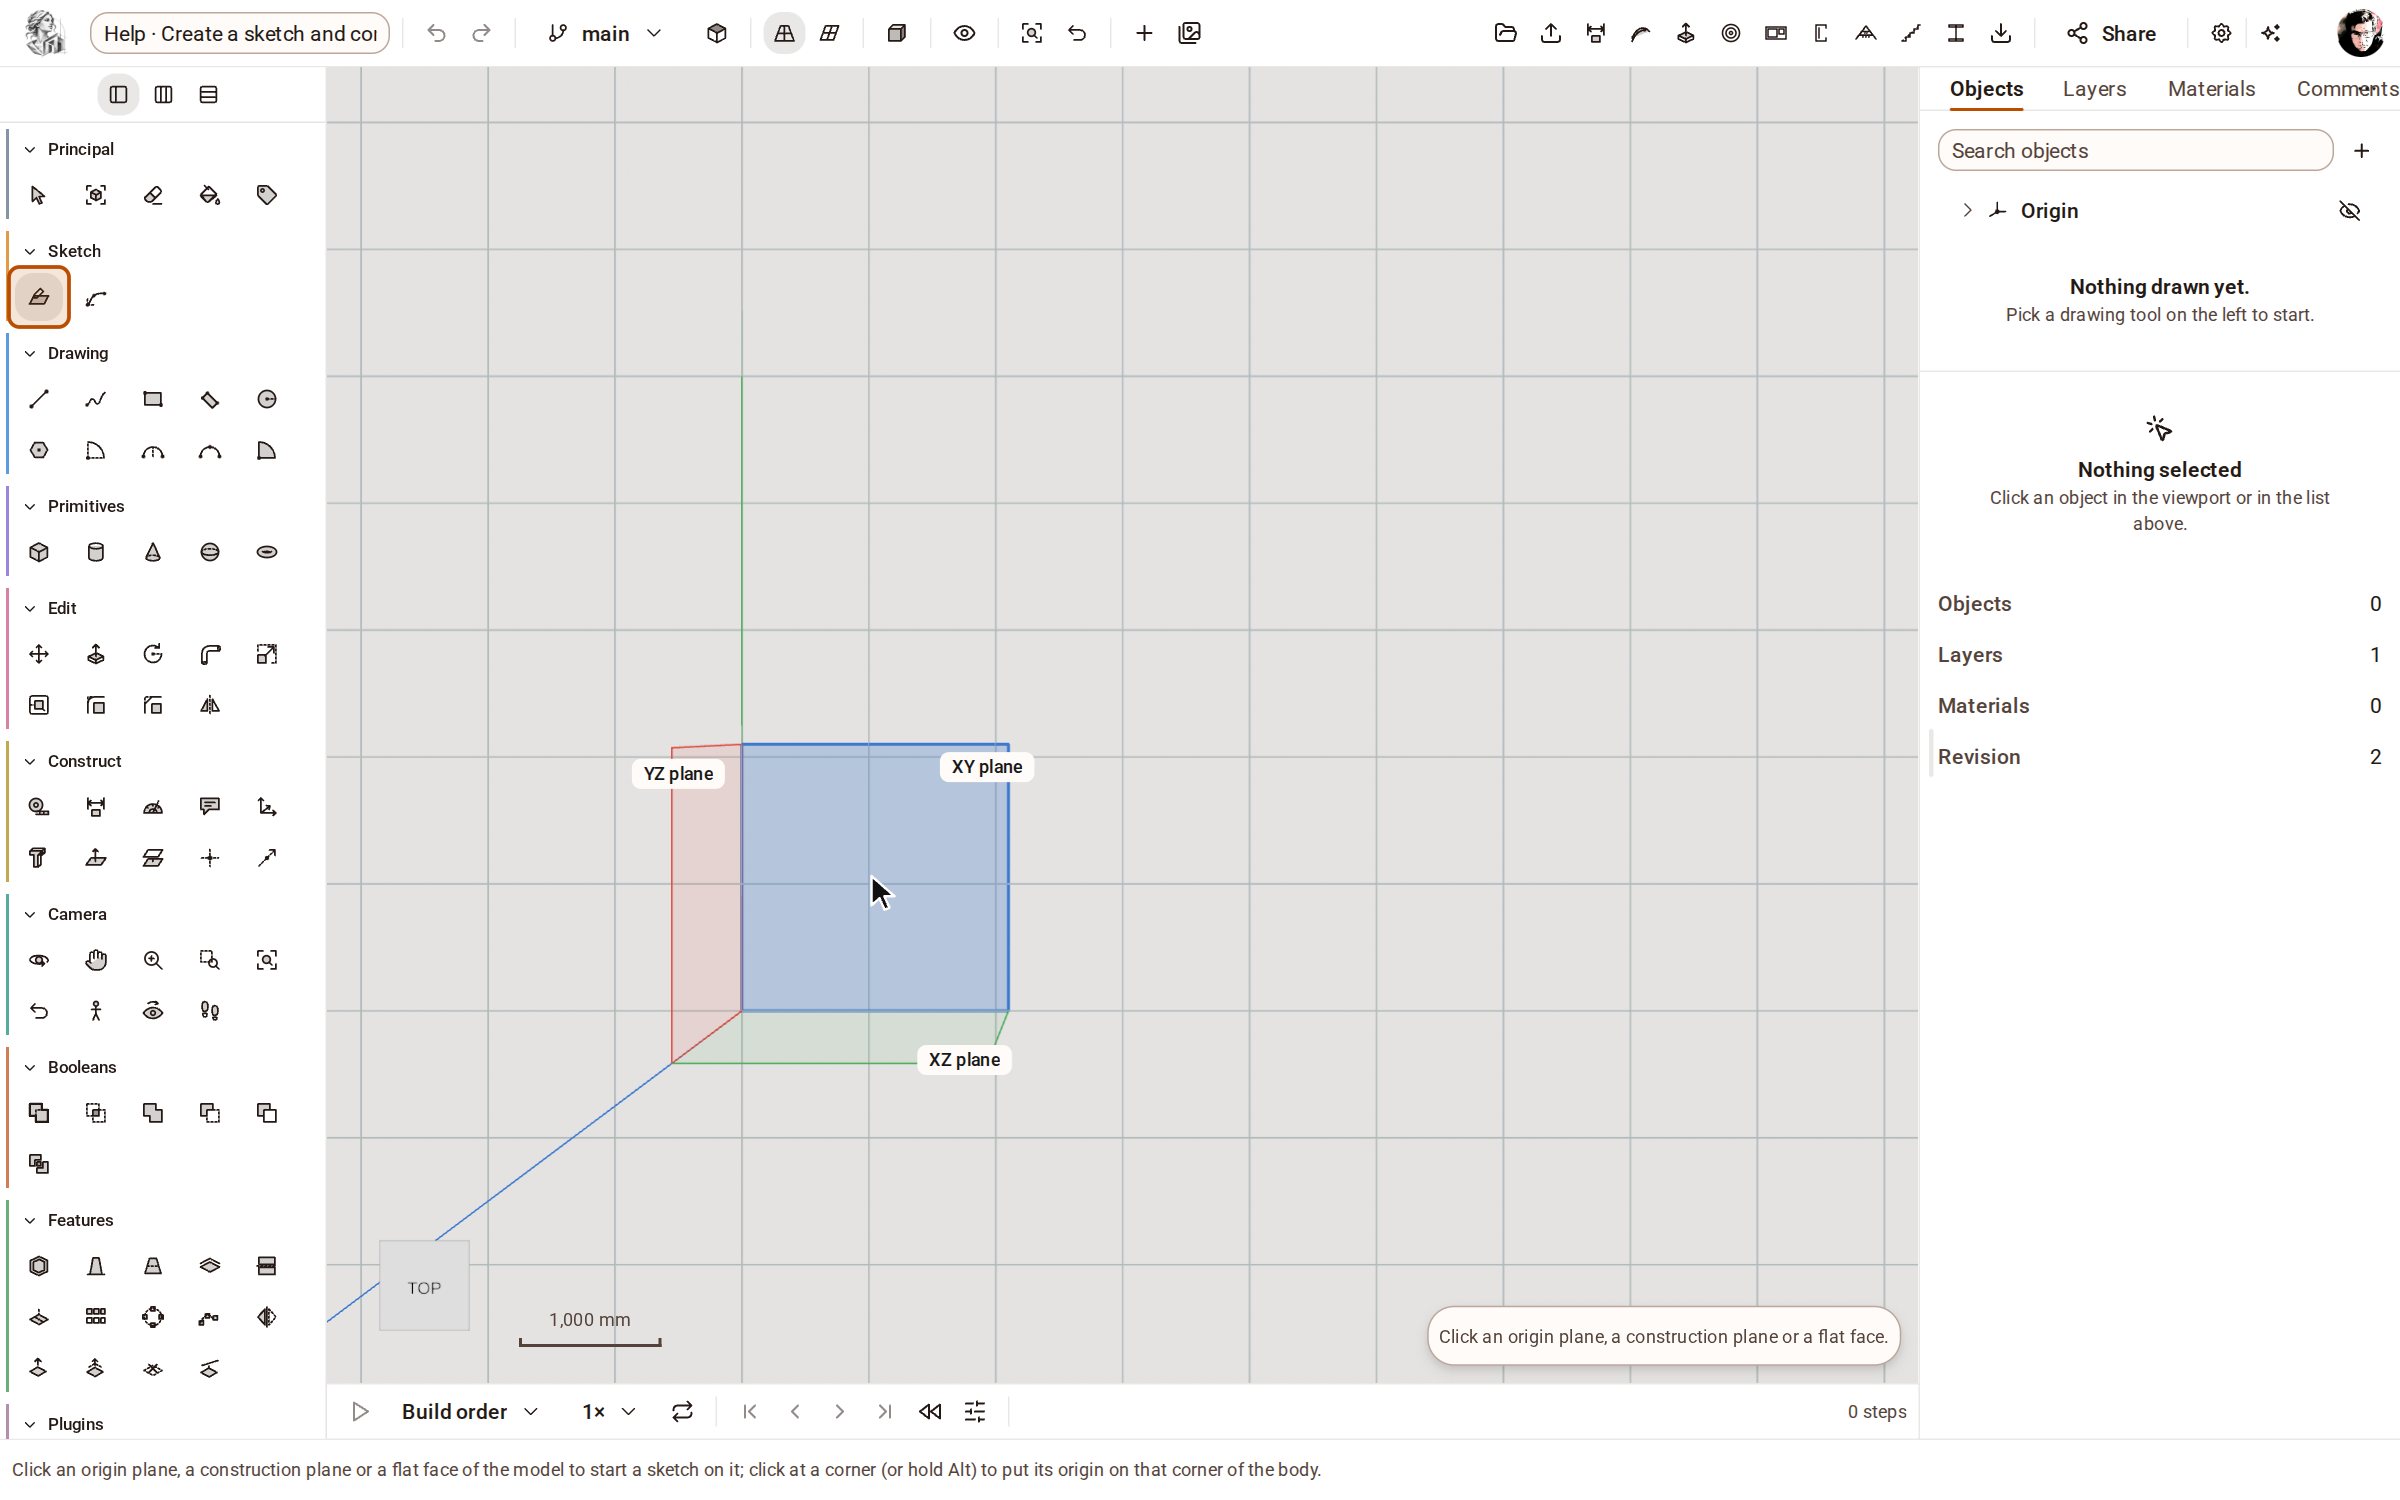Screen dimensions: 2400x1500
Task: Open the Import folder icon in top toolbar
Action: click(1505, 33)
